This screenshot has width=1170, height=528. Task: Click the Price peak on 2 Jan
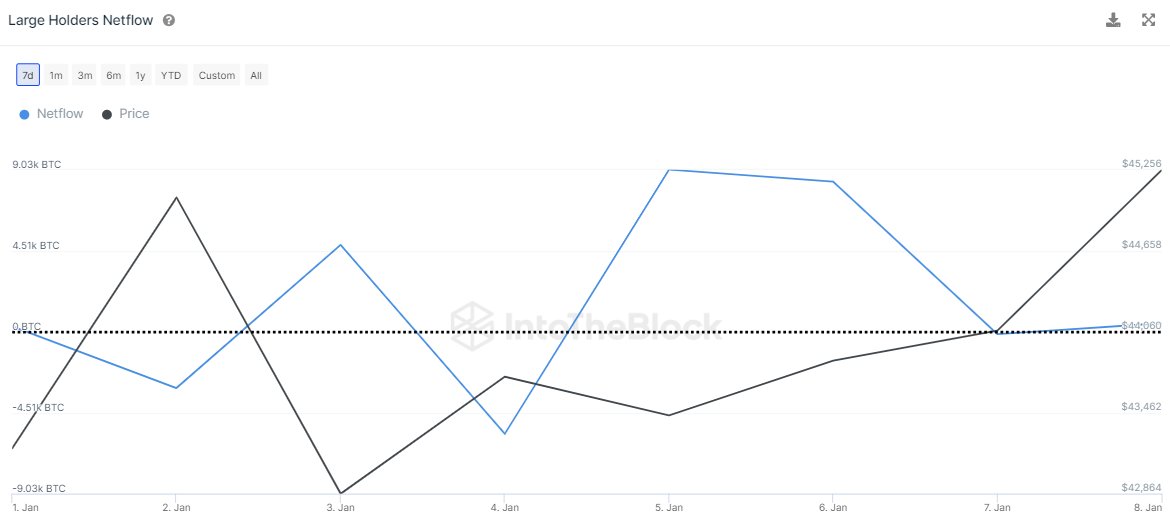[177, 197]
